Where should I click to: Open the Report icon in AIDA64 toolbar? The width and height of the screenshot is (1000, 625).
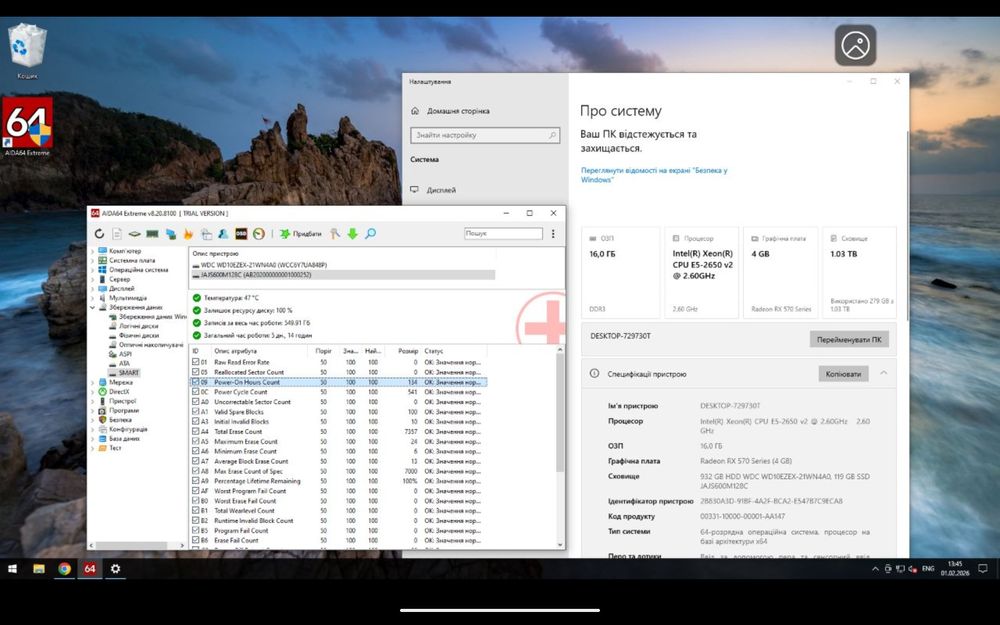(x=117, y=234)
